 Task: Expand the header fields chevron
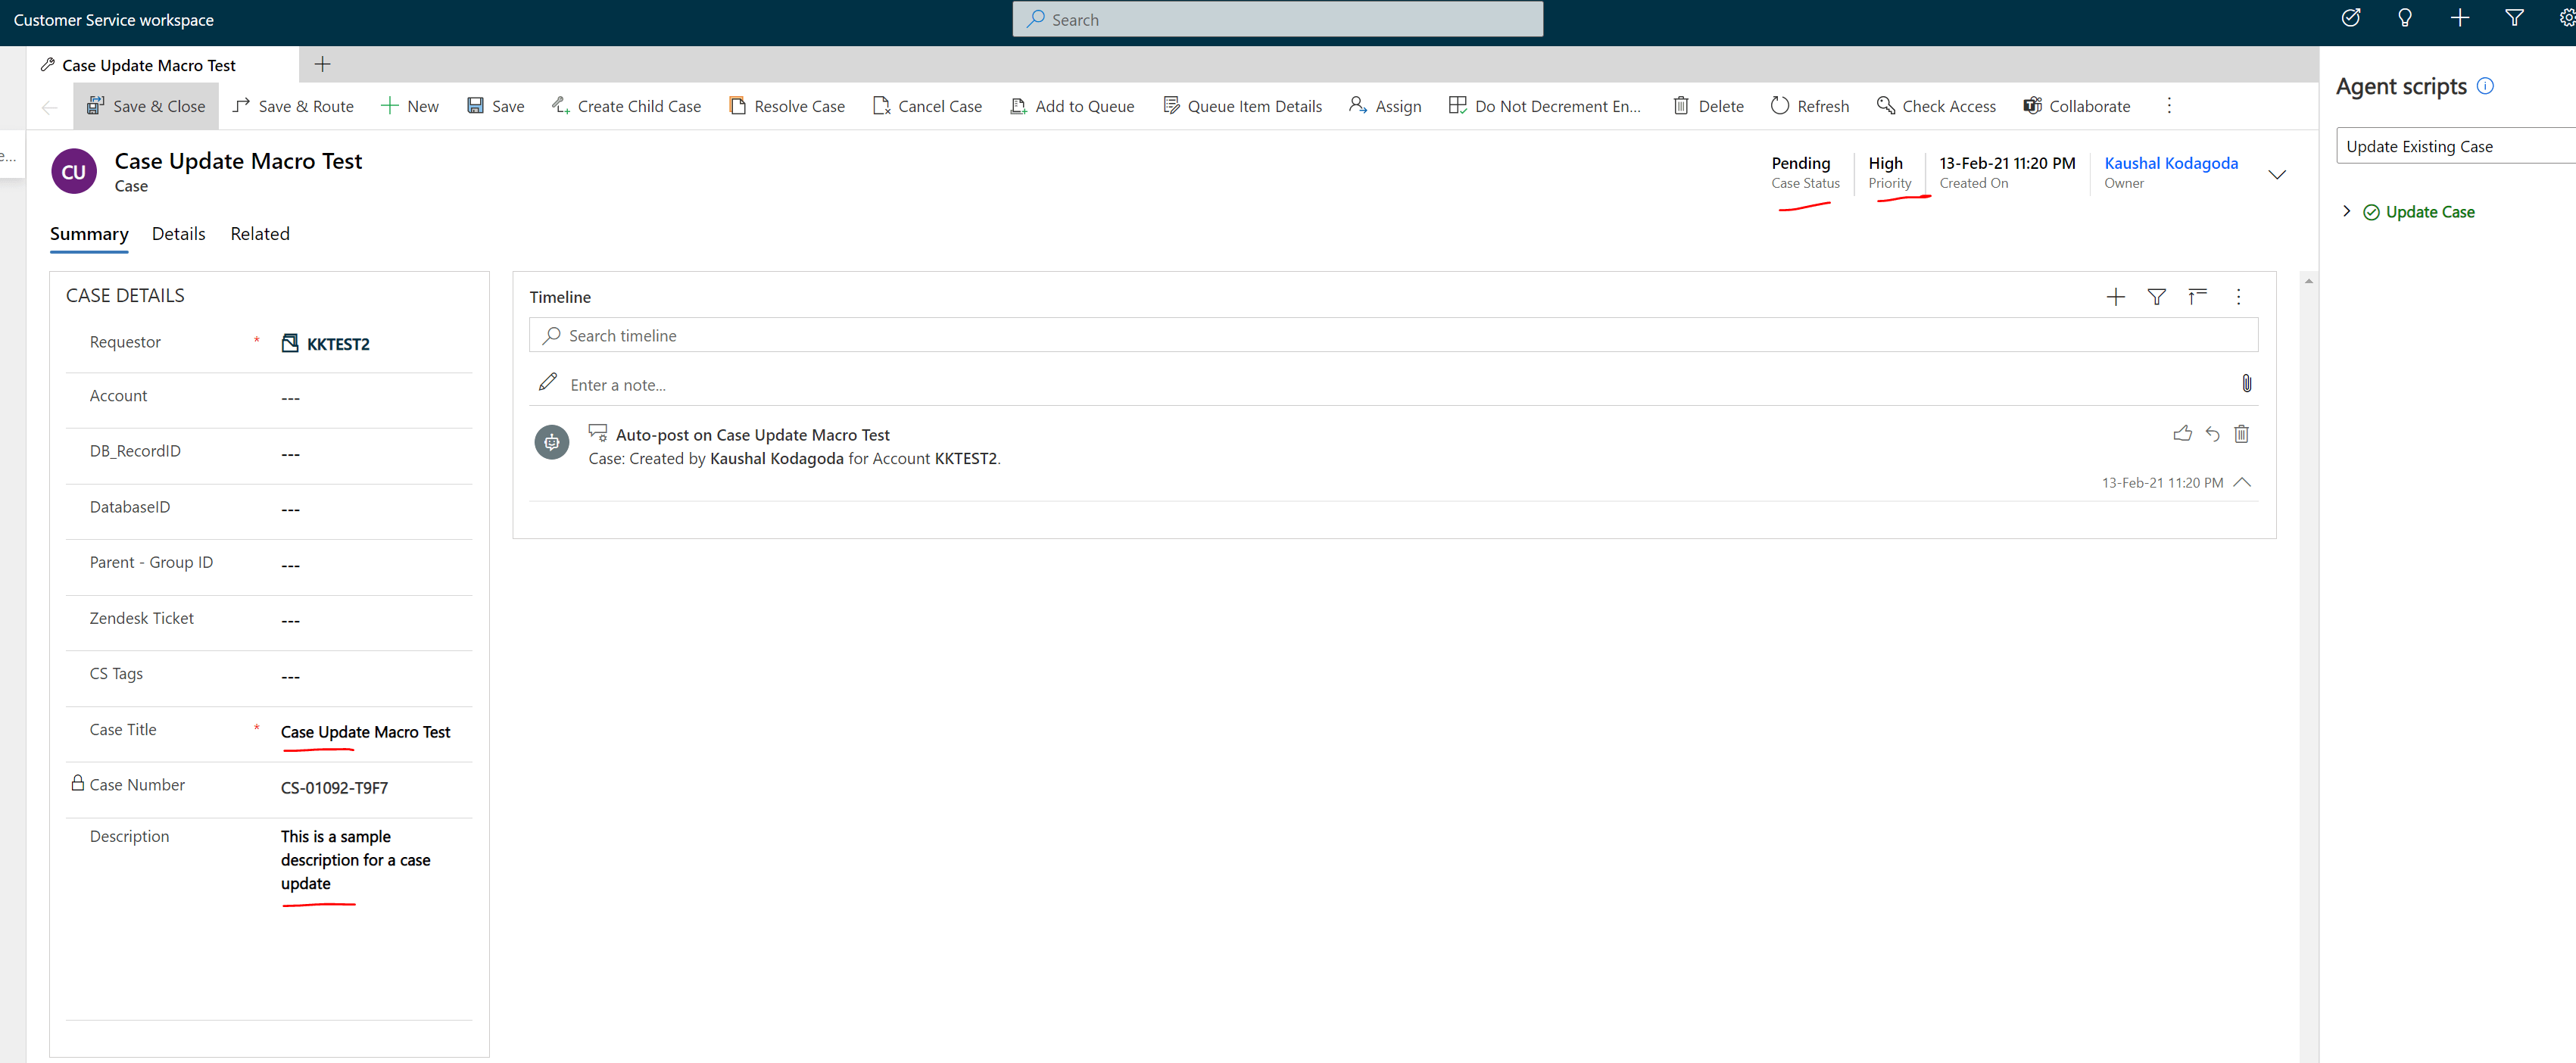pyautogui.click(x=2277, y=174)
